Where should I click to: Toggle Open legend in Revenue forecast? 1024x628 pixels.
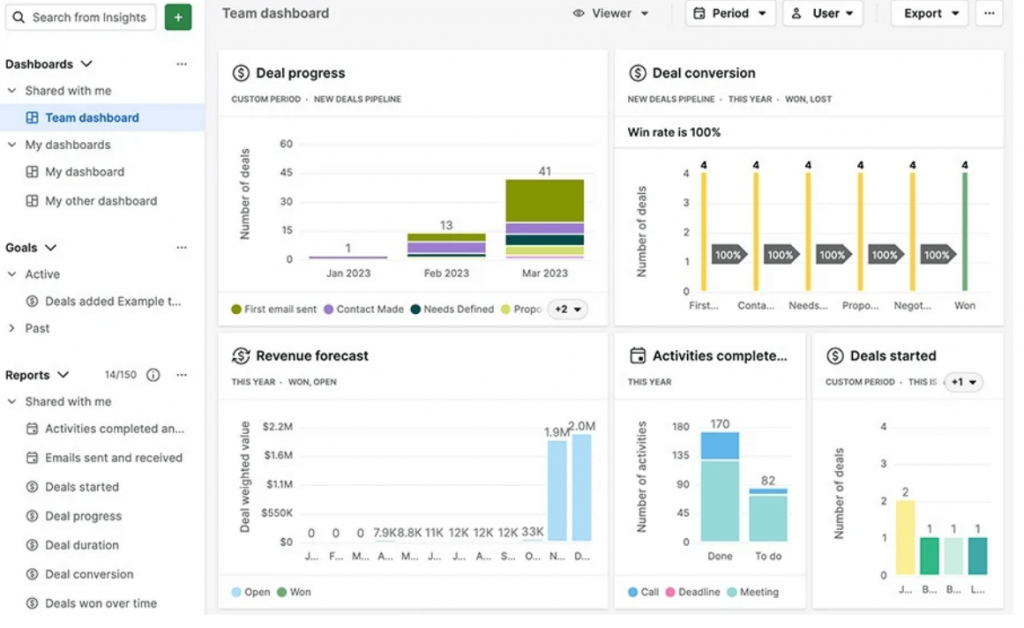(x=251, y=592)
